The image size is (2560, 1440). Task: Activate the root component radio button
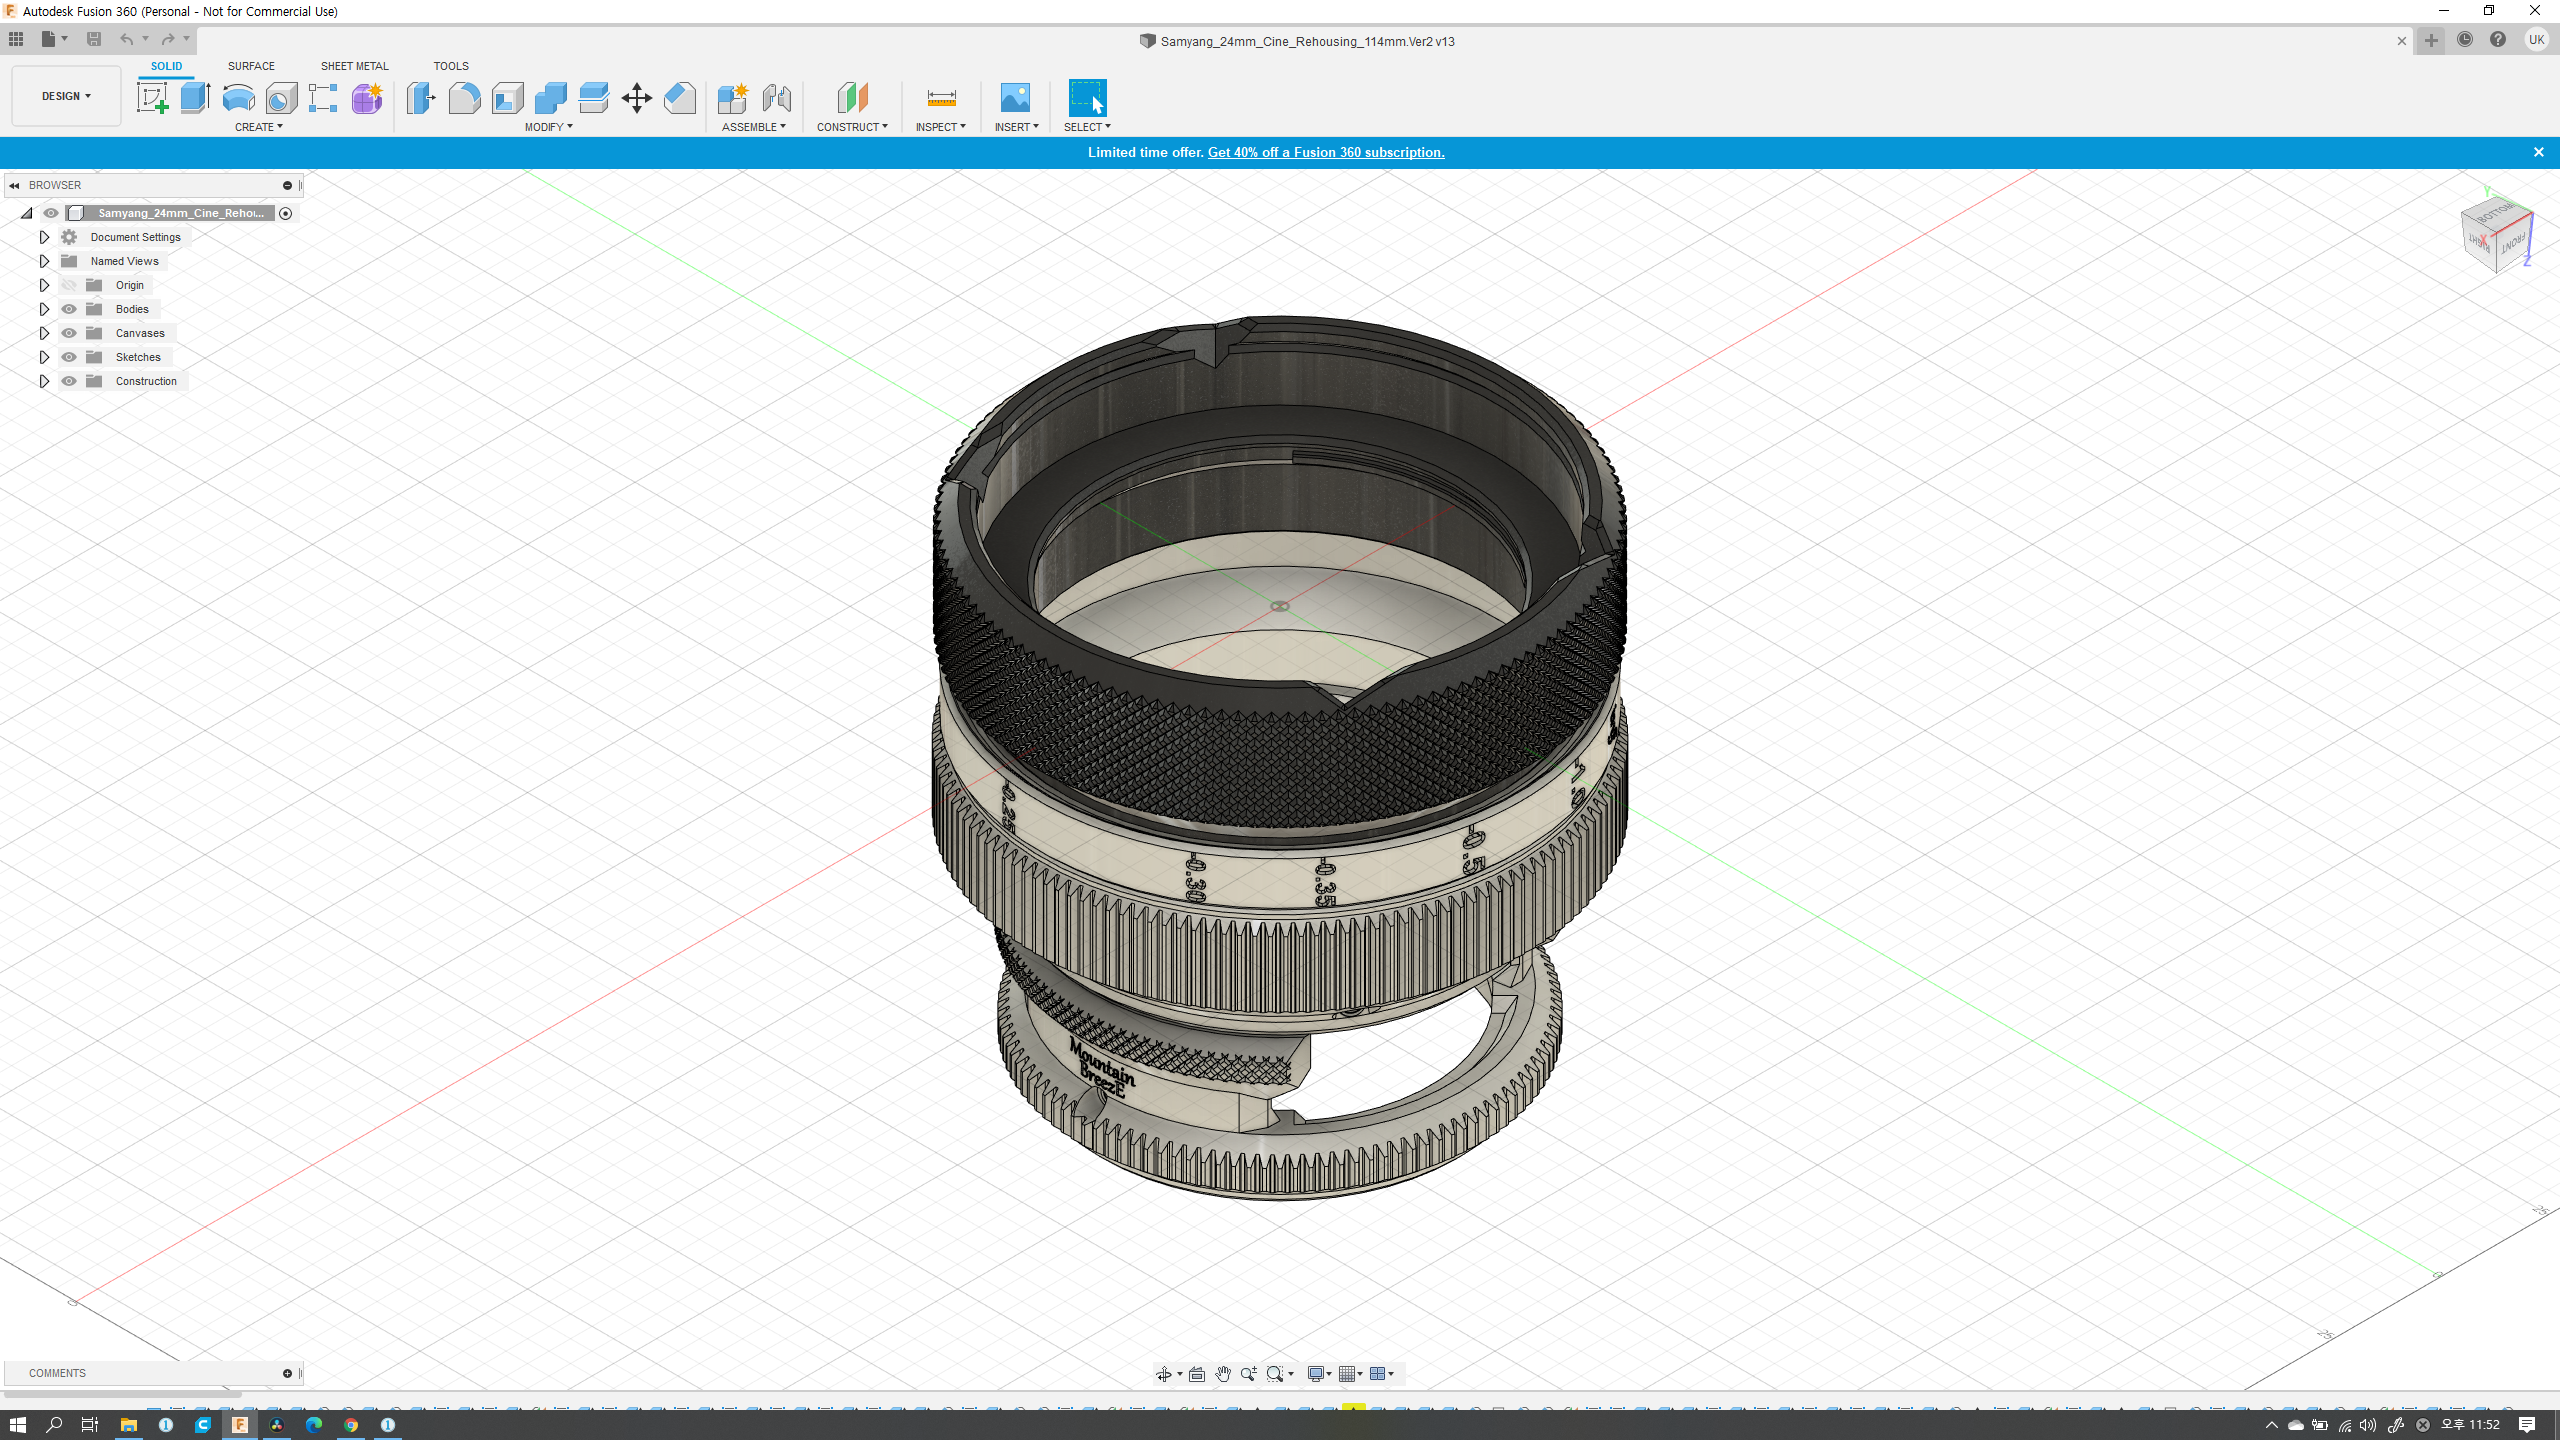click(286, 213)
